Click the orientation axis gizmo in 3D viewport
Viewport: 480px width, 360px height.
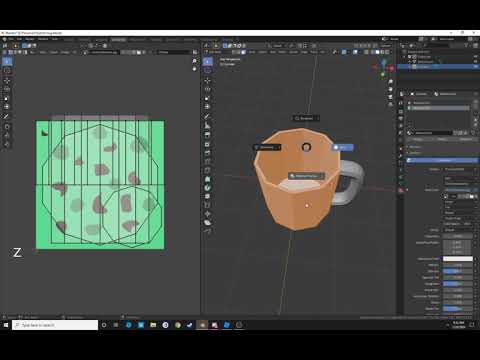pos(383,68)
